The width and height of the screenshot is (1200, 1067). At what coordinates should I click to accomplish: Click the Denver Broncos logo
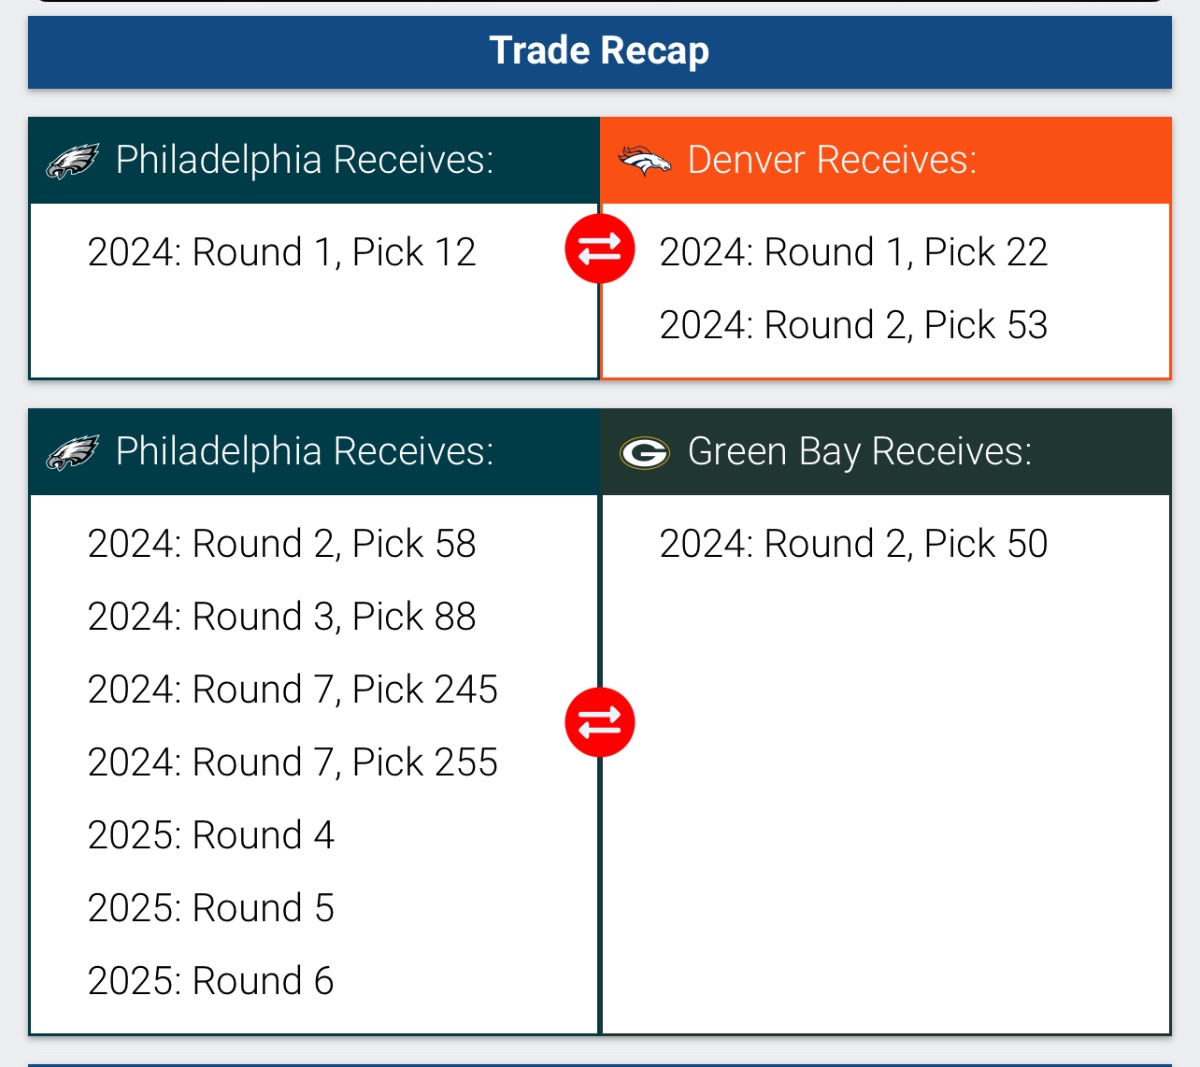pyautogui.click(x=644, y=160)
